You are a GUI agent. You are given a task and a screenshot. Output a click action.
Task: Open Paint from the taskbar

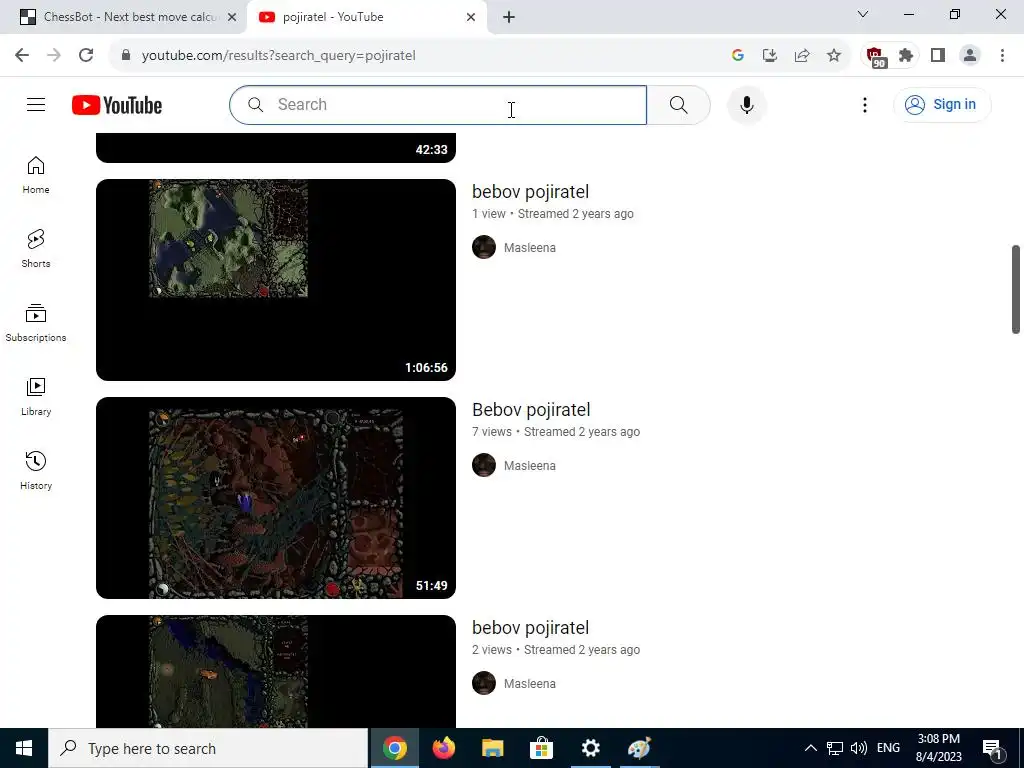639,748
